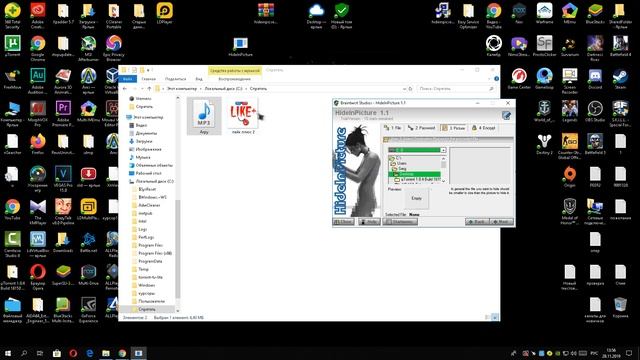Image resolution: width=640 pixels, height=360 pixels.
Task: Open the Adobe Premiere Pro desktop icon
Action: 63,113
